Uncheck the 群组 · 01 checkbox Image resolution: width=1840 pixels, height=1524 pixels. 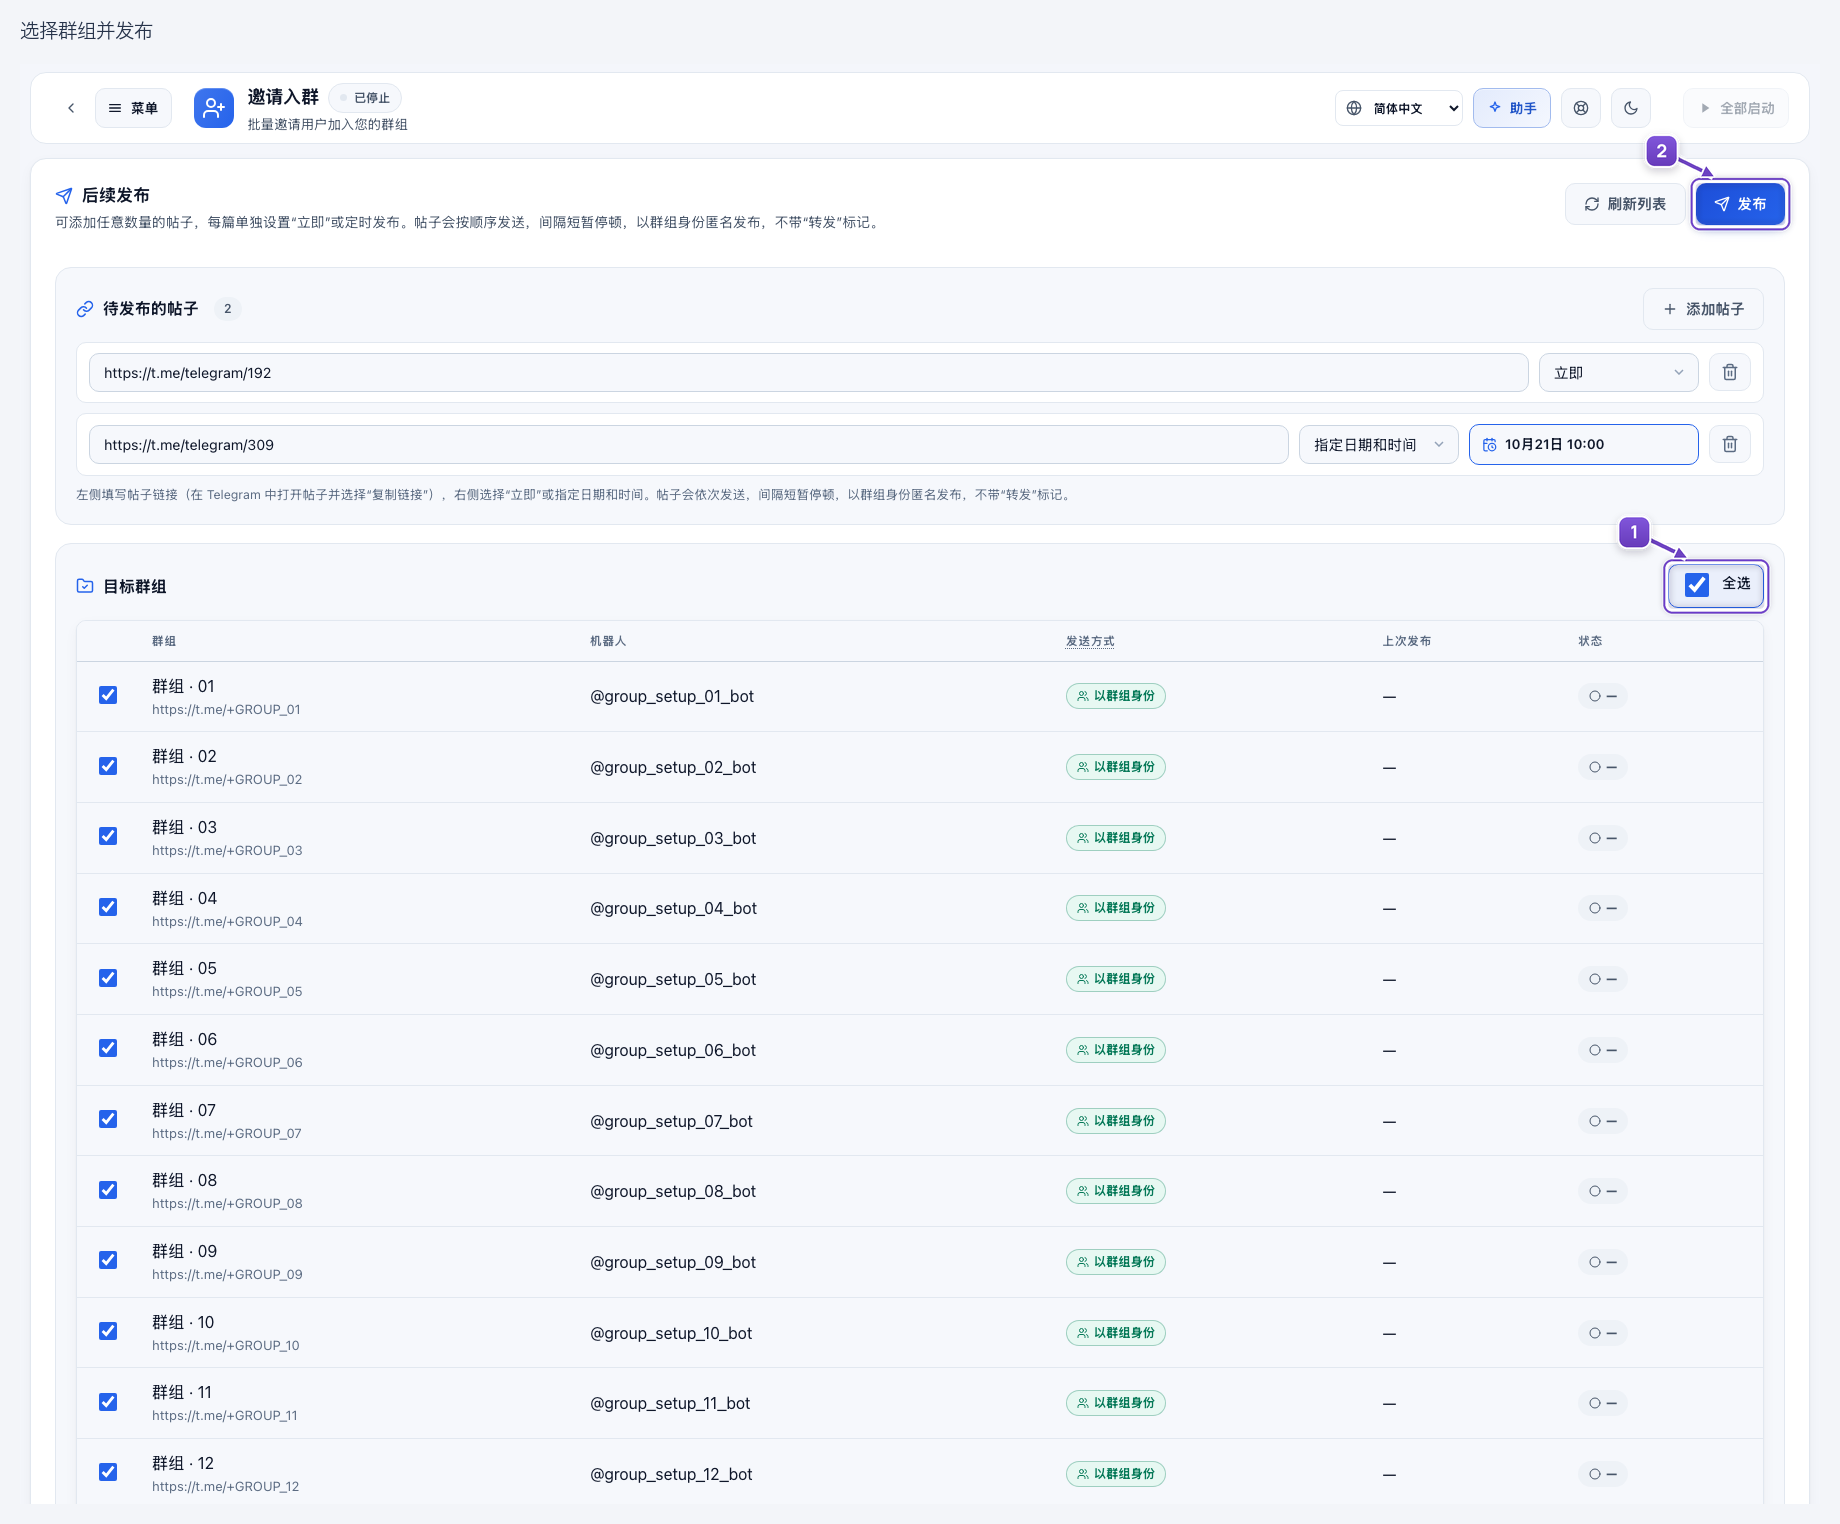coord(108,695)
